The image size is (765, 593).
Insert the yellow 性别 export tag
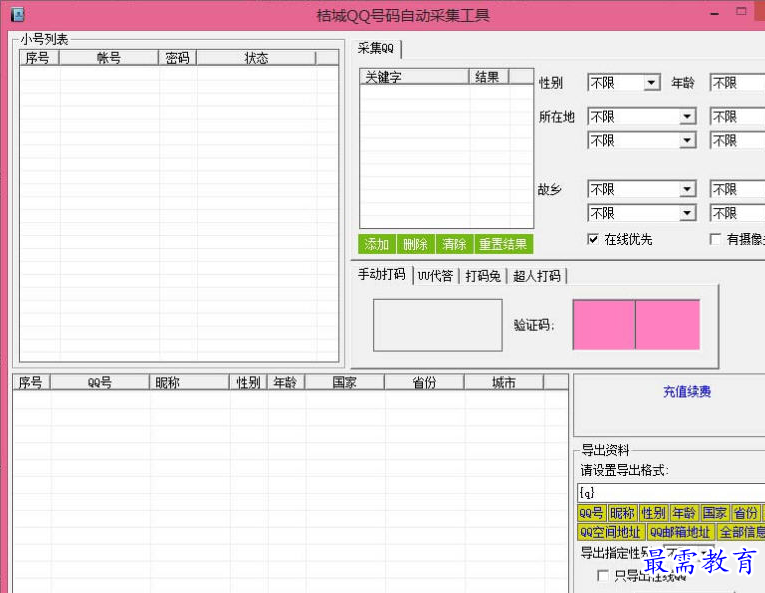[x=653, y=513]
